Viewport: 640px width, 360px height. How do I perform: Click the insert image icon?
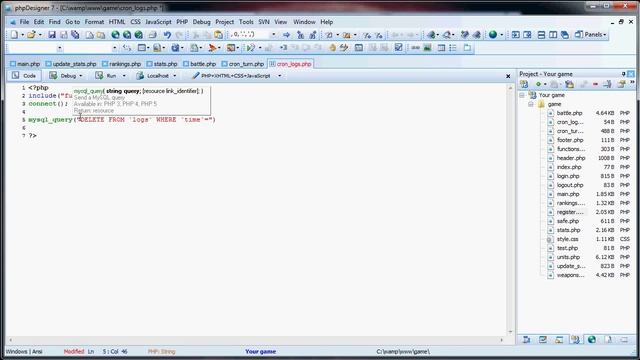[427, 48]
